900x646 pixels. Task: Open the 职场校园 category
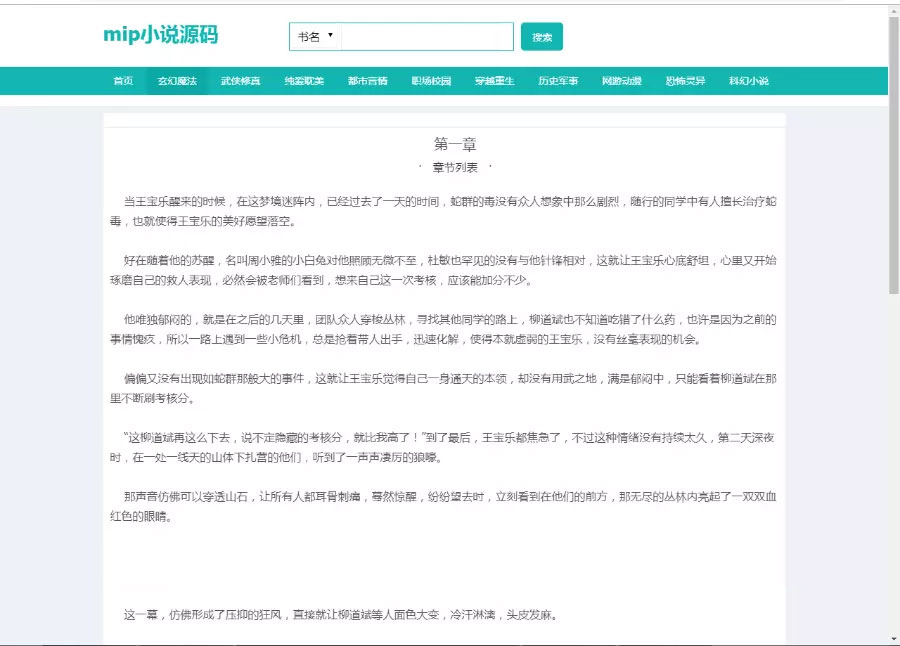tap(431, 81)
